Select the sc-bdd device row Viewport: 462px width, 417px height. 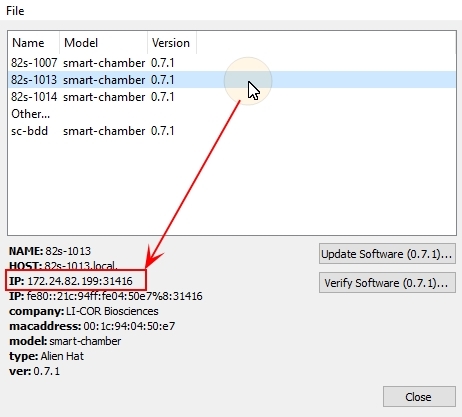pyautogui.click(x=232, y=131)
